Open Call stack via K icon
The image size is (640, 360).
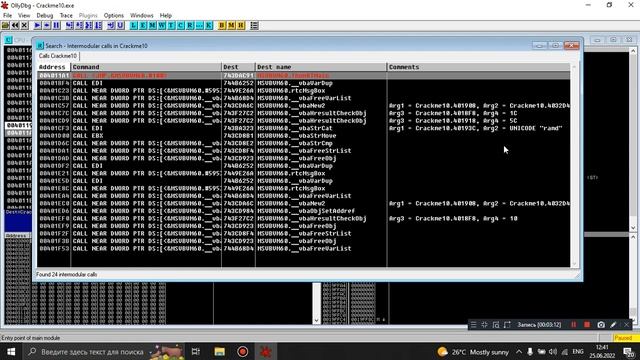(209, 25)
